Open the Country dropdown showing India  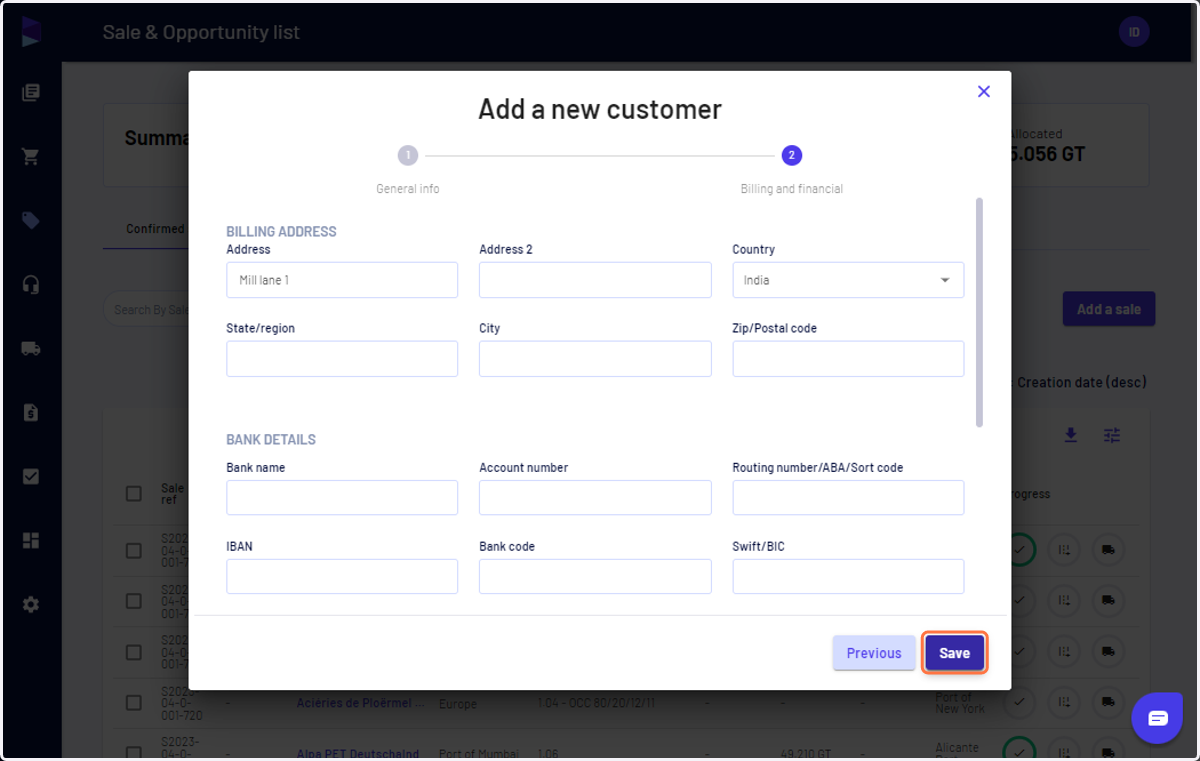pos(848,280)
